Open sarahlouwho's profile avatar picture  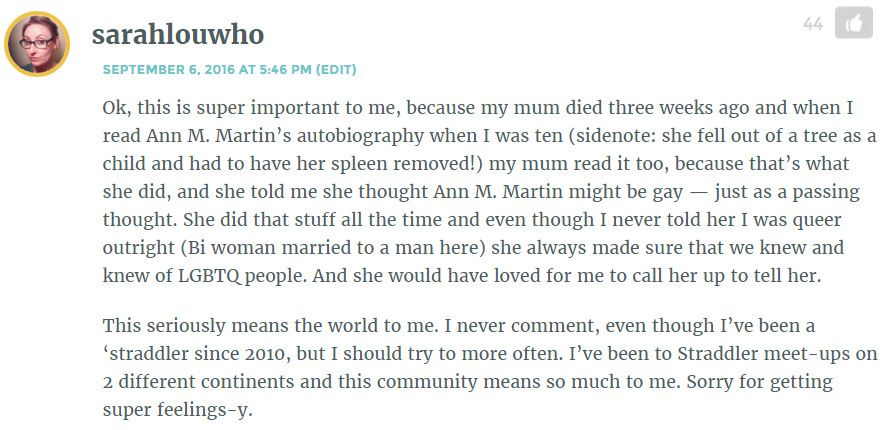tap(37, 44)
